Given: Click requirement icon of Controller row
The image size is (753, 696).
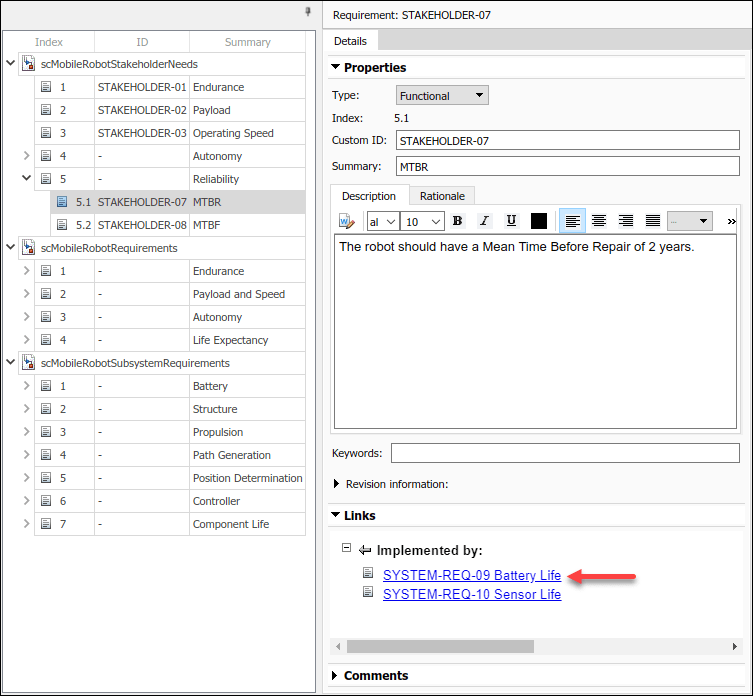Looking at the screenshot, I should coord(46,501).
